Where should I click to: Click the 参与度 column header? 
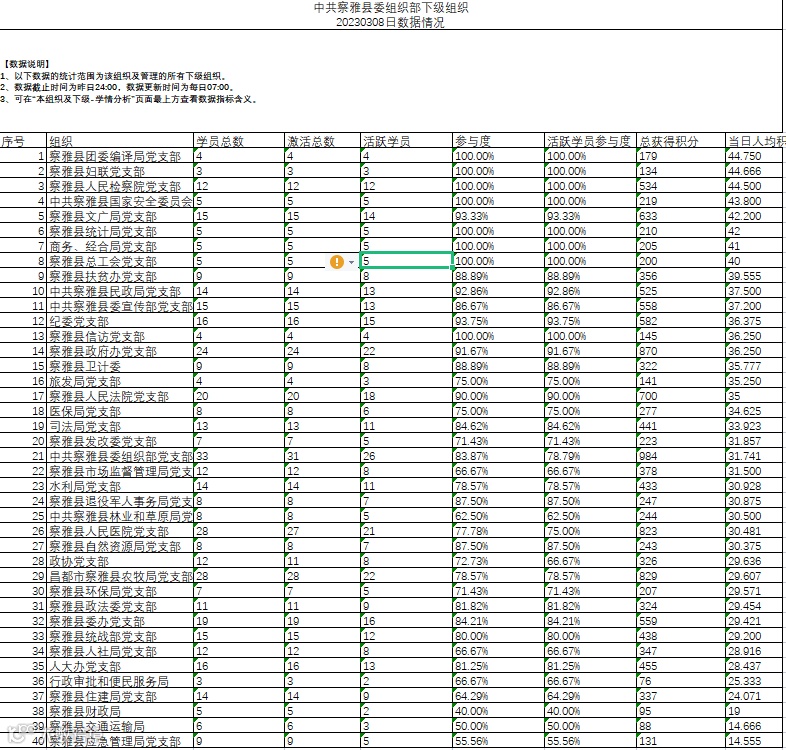(499, 141)
